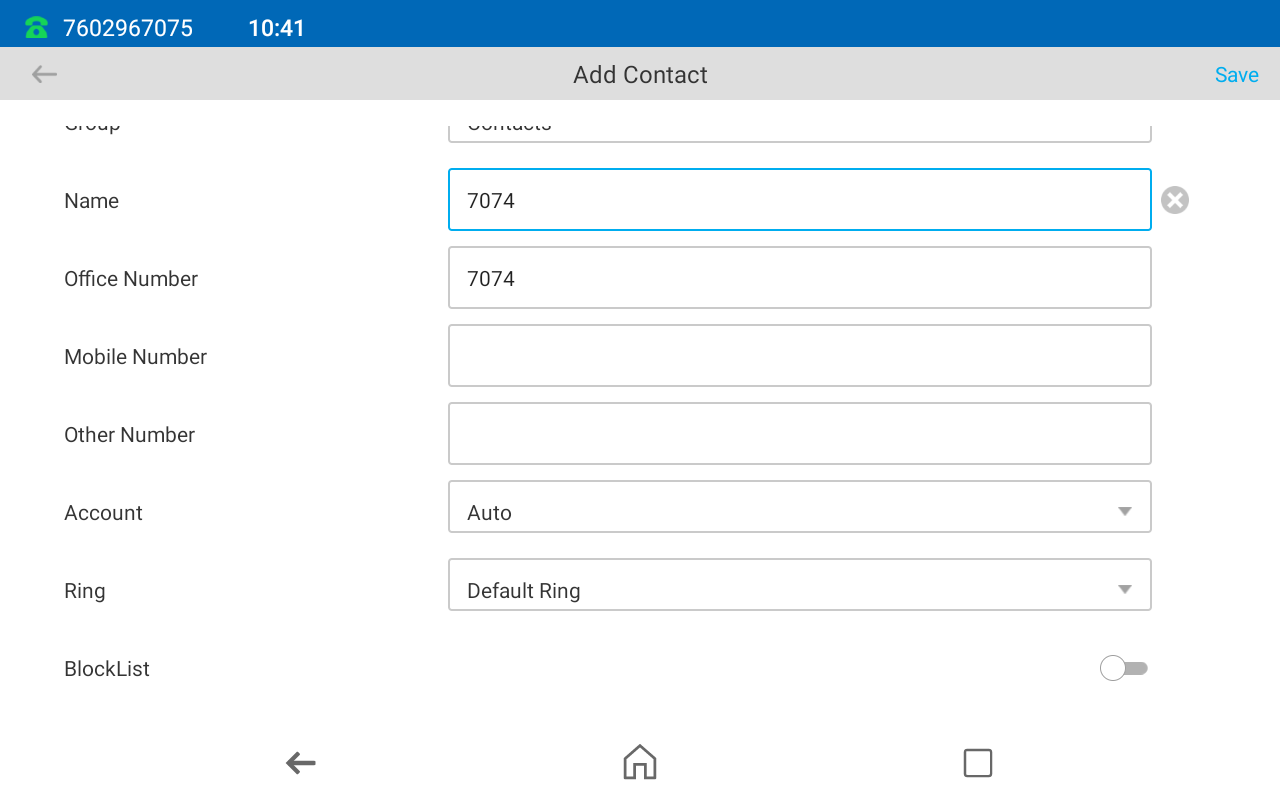The image size is (1280, 800).
Task: Go to the home screen
Action: [639, 763]
